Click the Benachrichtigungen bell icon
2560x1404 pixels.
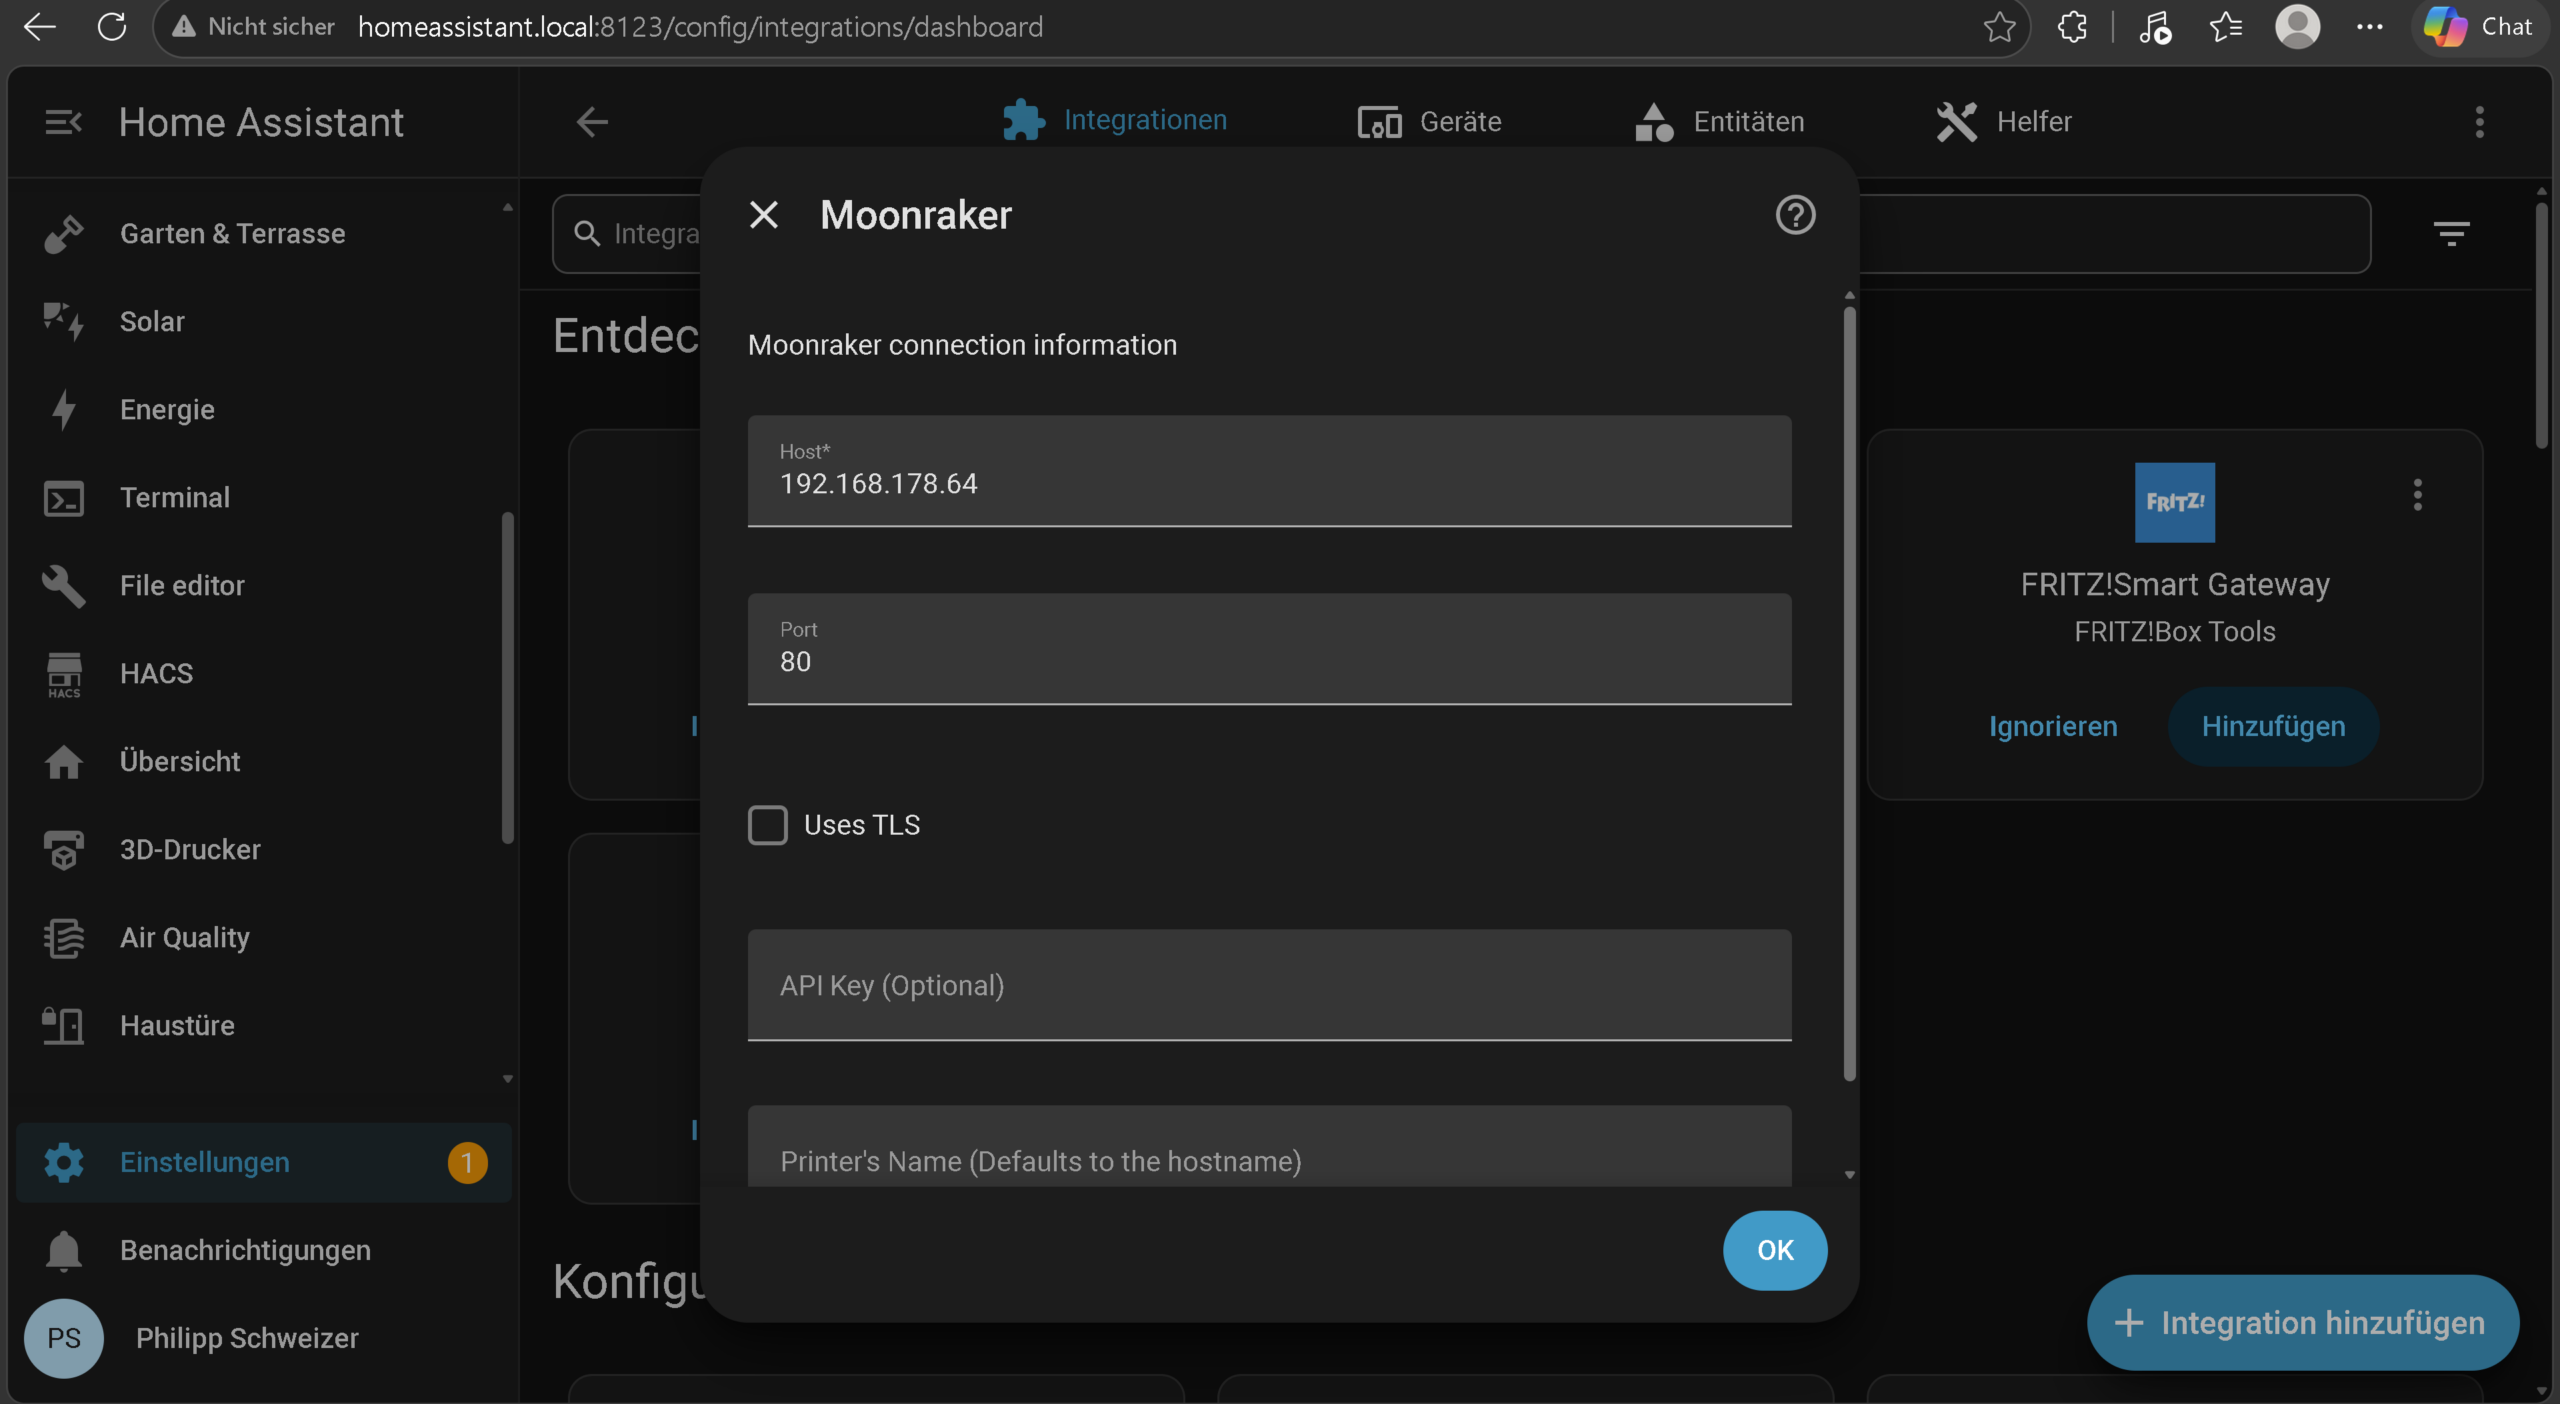(x=63, y=1250)
